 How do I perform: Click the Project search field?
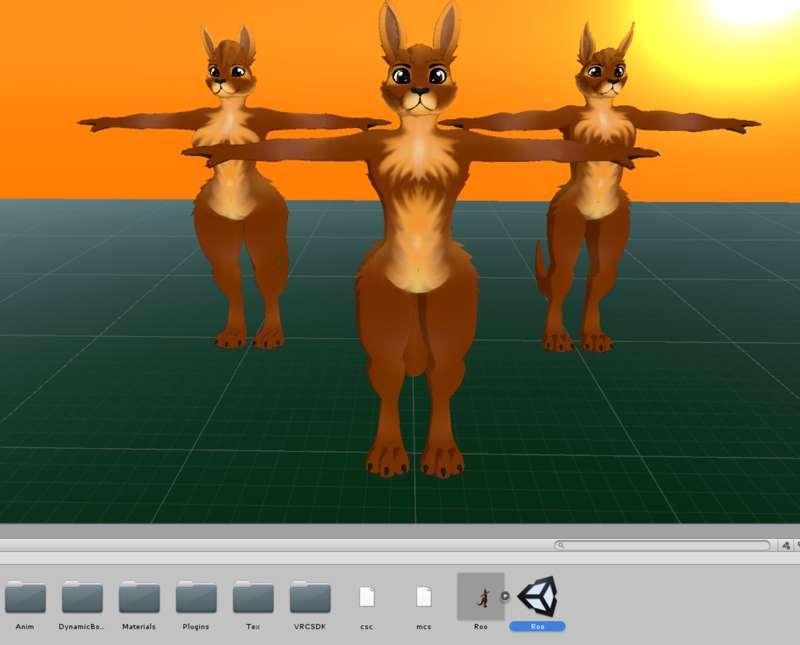pyautogui.click(x=662, y=545)
